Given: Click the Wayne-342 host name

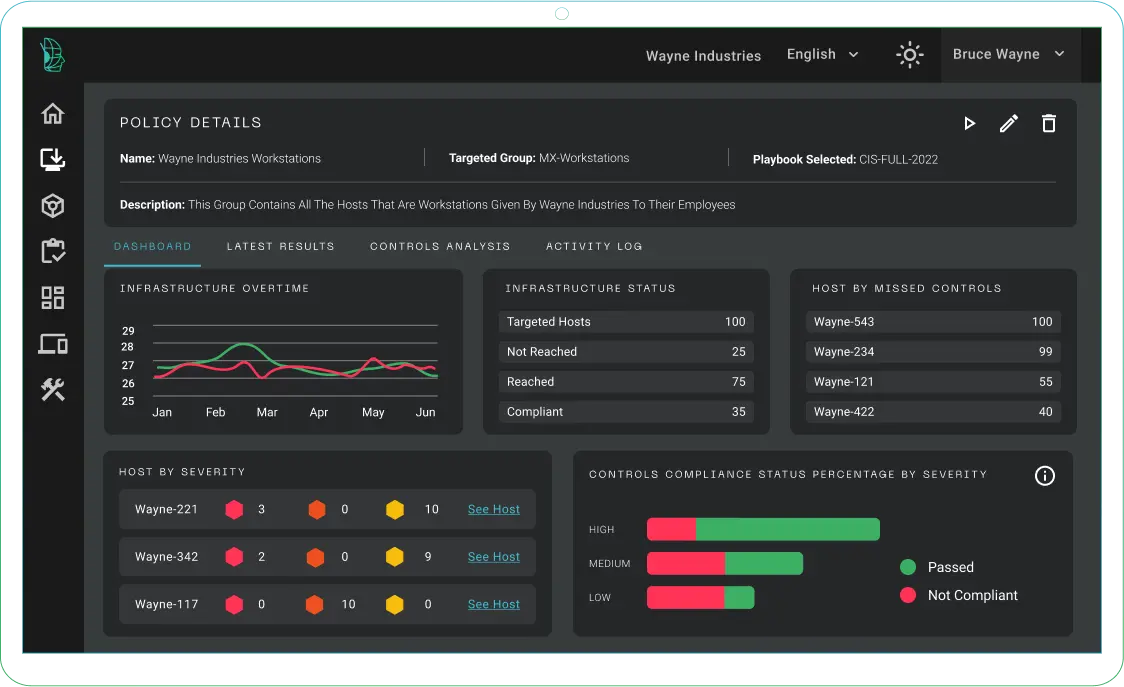Looking at the screenshot, I should (x=166, y=556).
